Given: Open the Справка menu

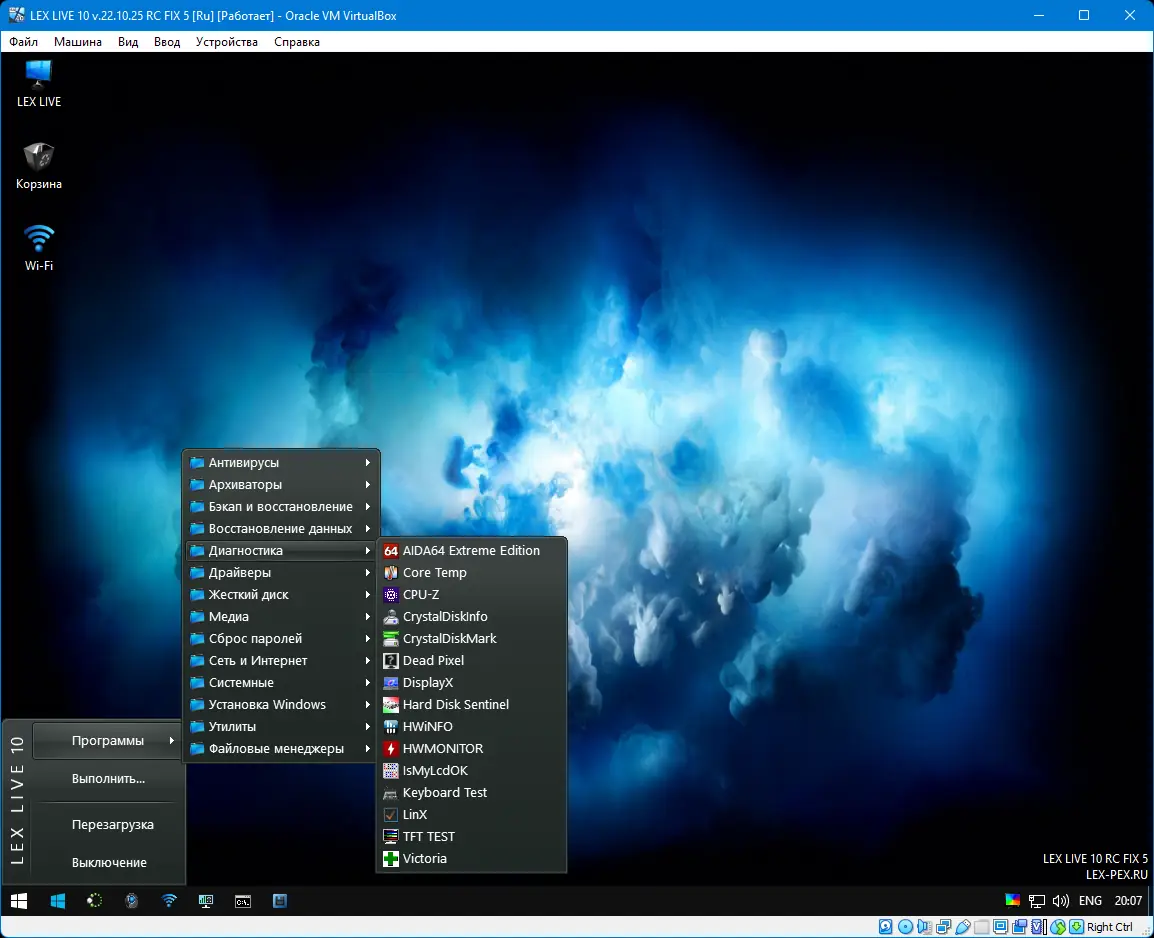Looking at the screenshot, I should [297, 42].
